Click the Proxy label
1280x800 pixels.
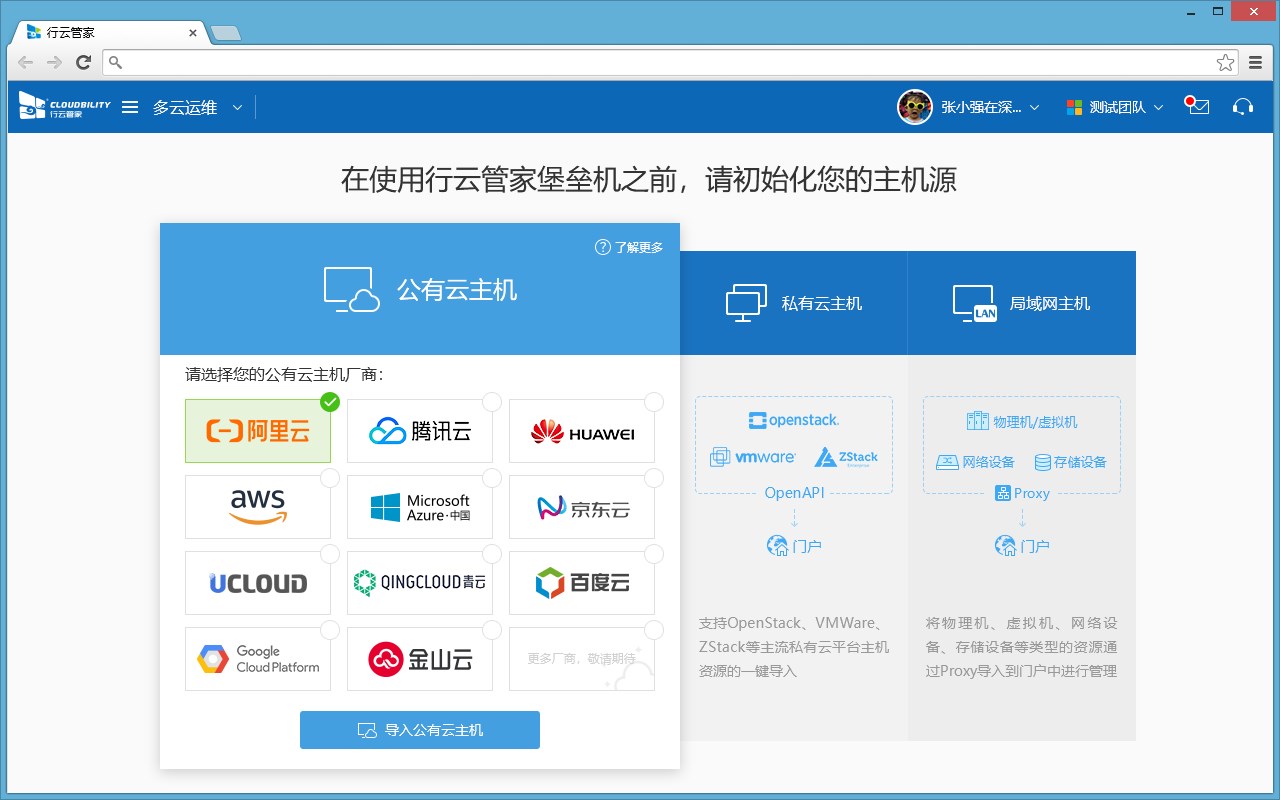click(1032, 493)
